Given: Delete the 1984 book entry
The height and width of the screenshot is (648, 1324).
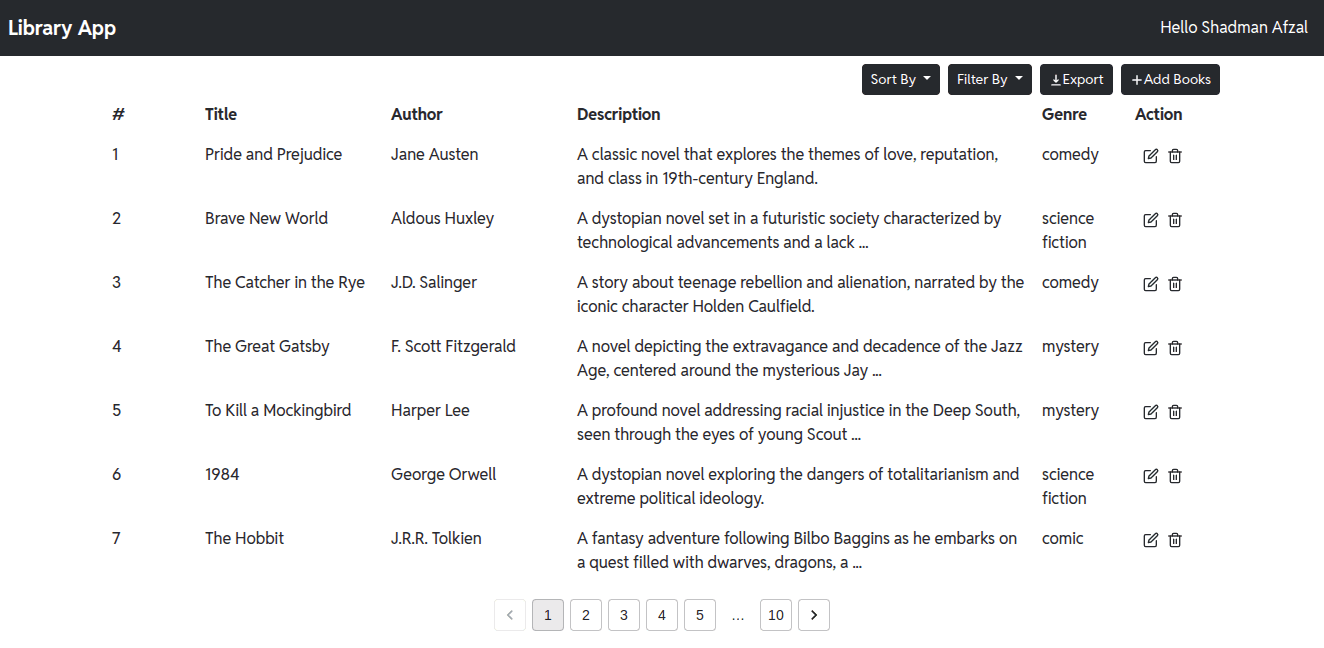Looking at the screenshot, I should (x=1175, y=476).
